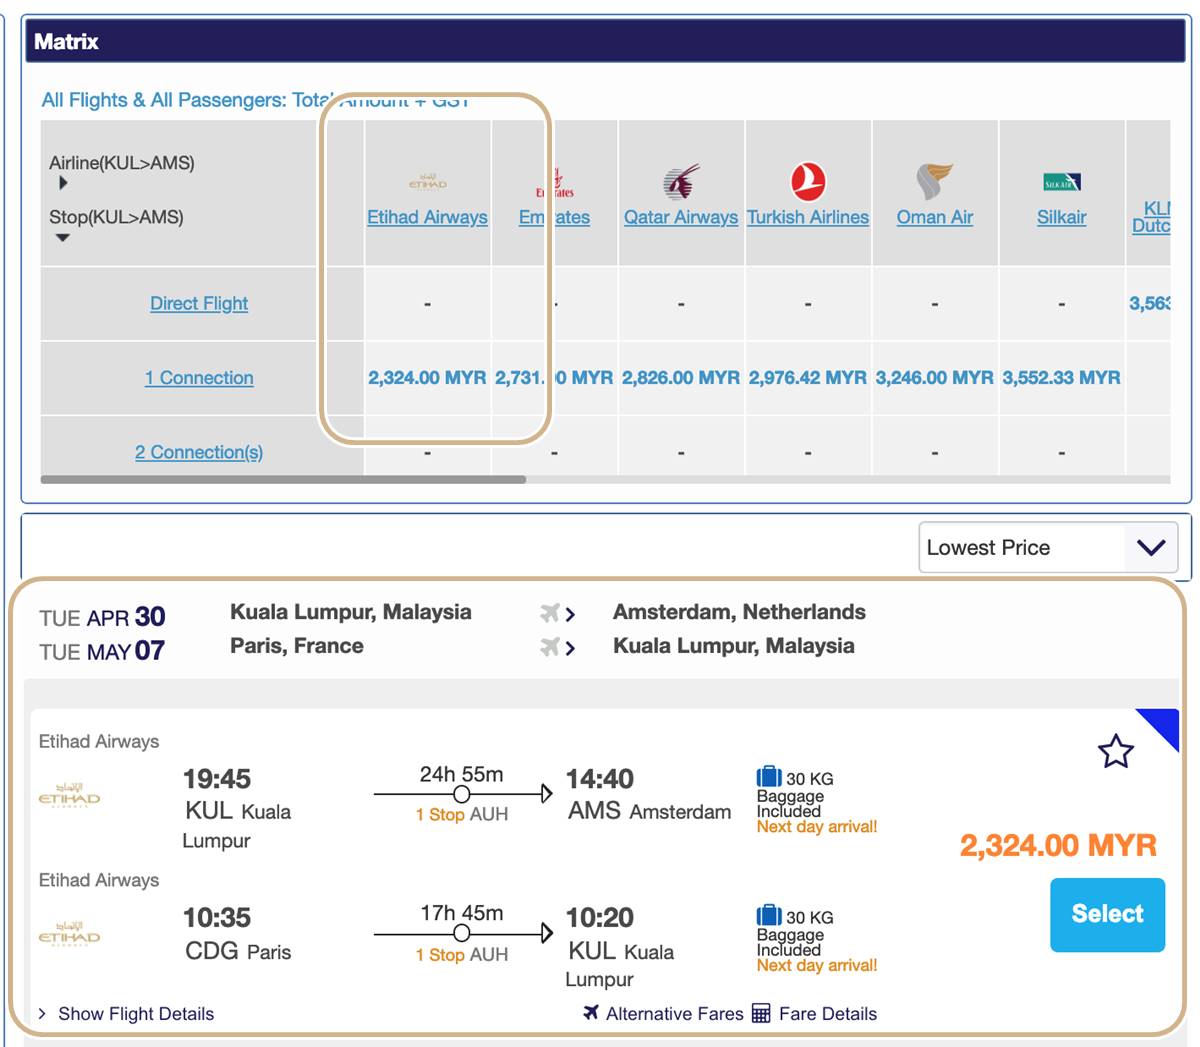Collapse the Stop(KUL>AMS) arrow
The height and width of the screenshot is (1047, 1200).
(63, 238)
